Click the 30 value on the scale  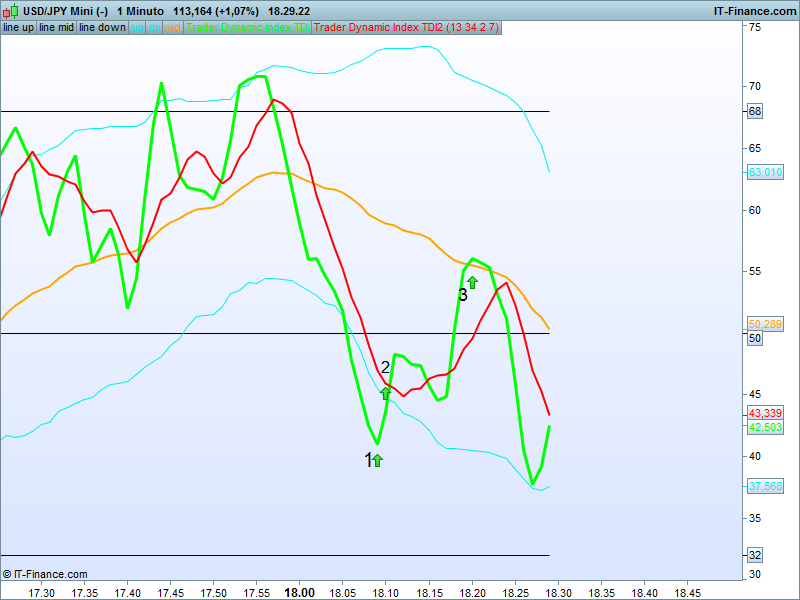coord(755,574)
